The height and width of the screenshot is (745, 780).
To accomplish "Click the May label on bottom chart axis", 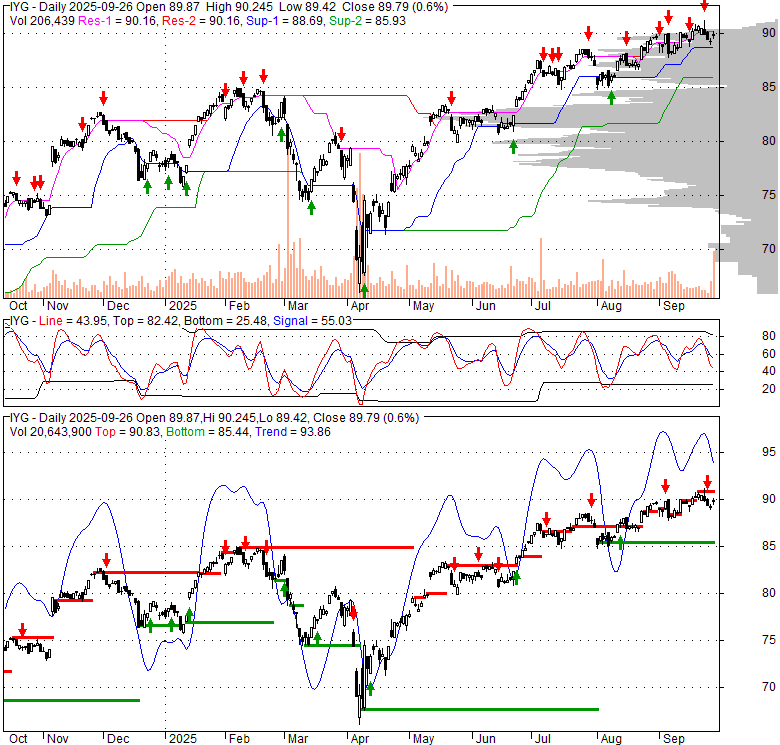I will 423,739.
